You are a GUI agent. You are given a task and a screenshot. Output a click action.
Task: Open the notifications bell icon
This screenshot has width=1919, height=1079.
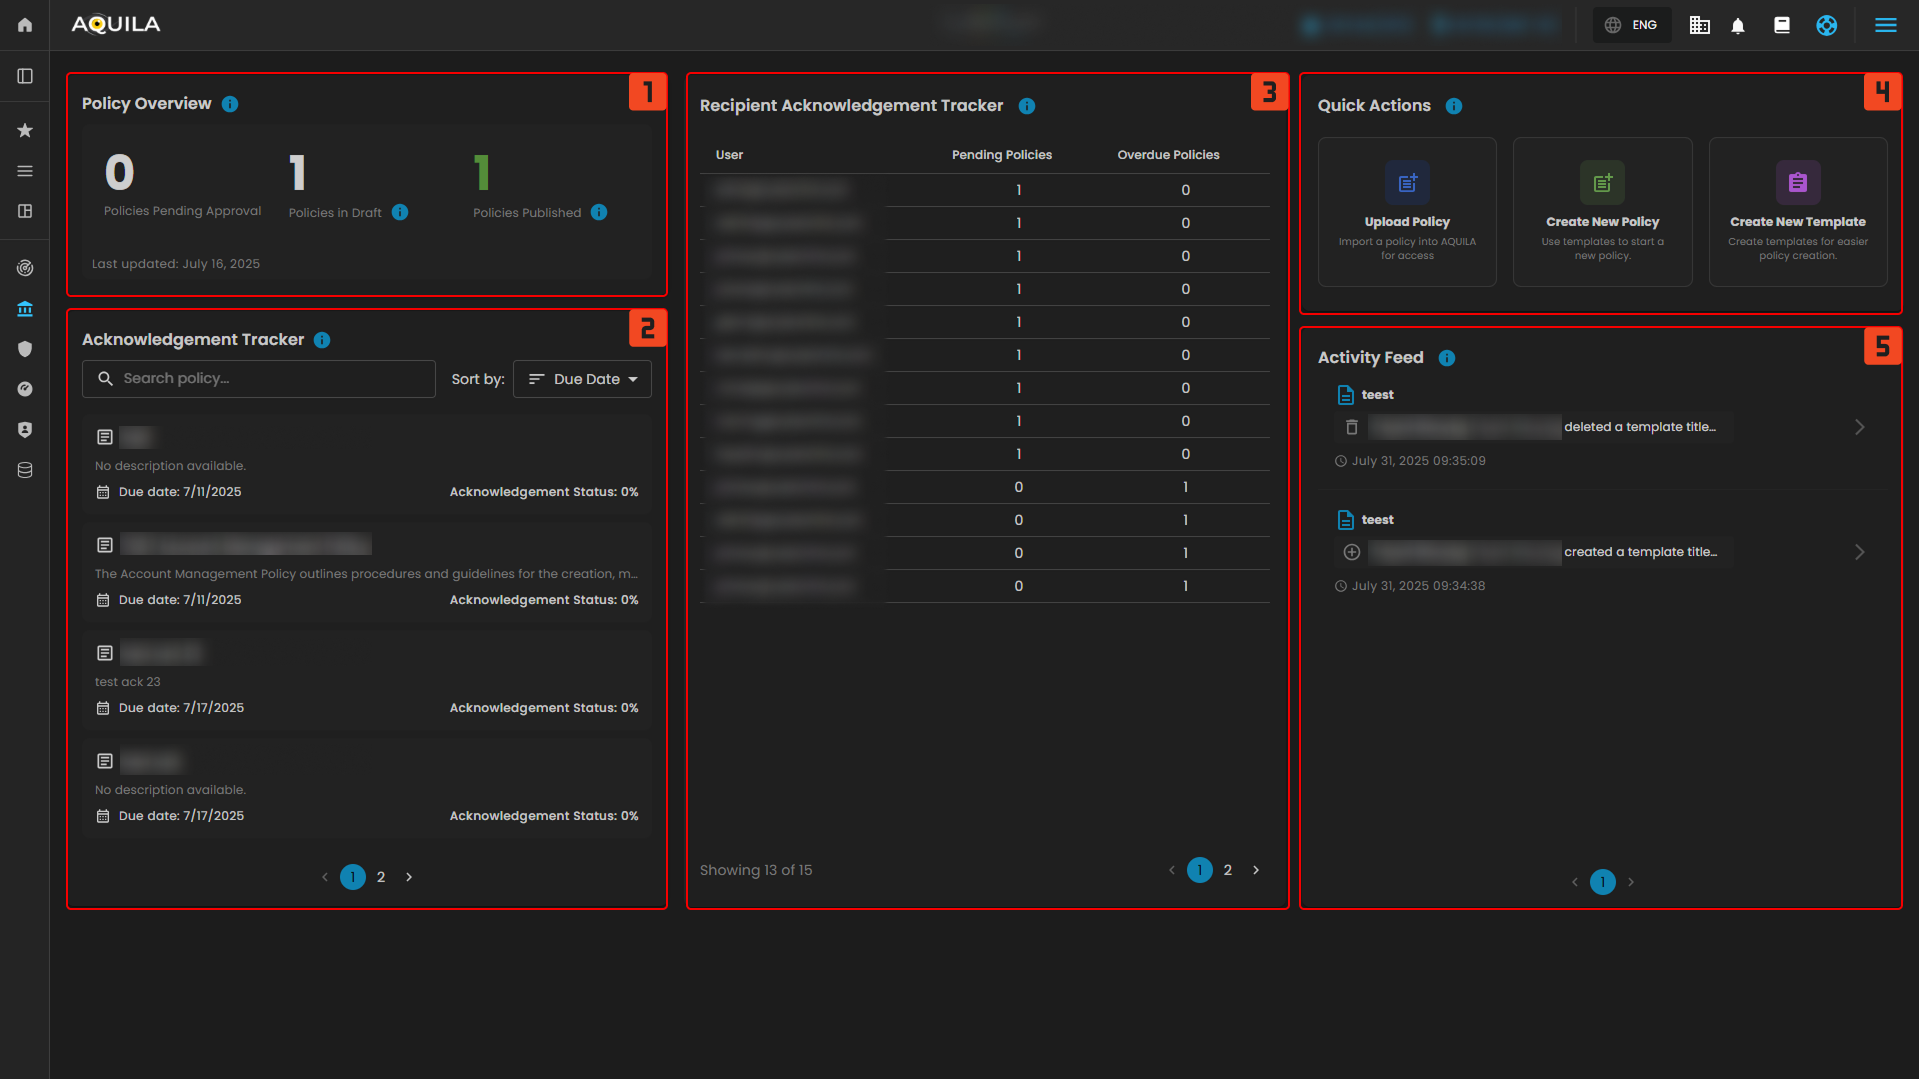coord(1738,26)
